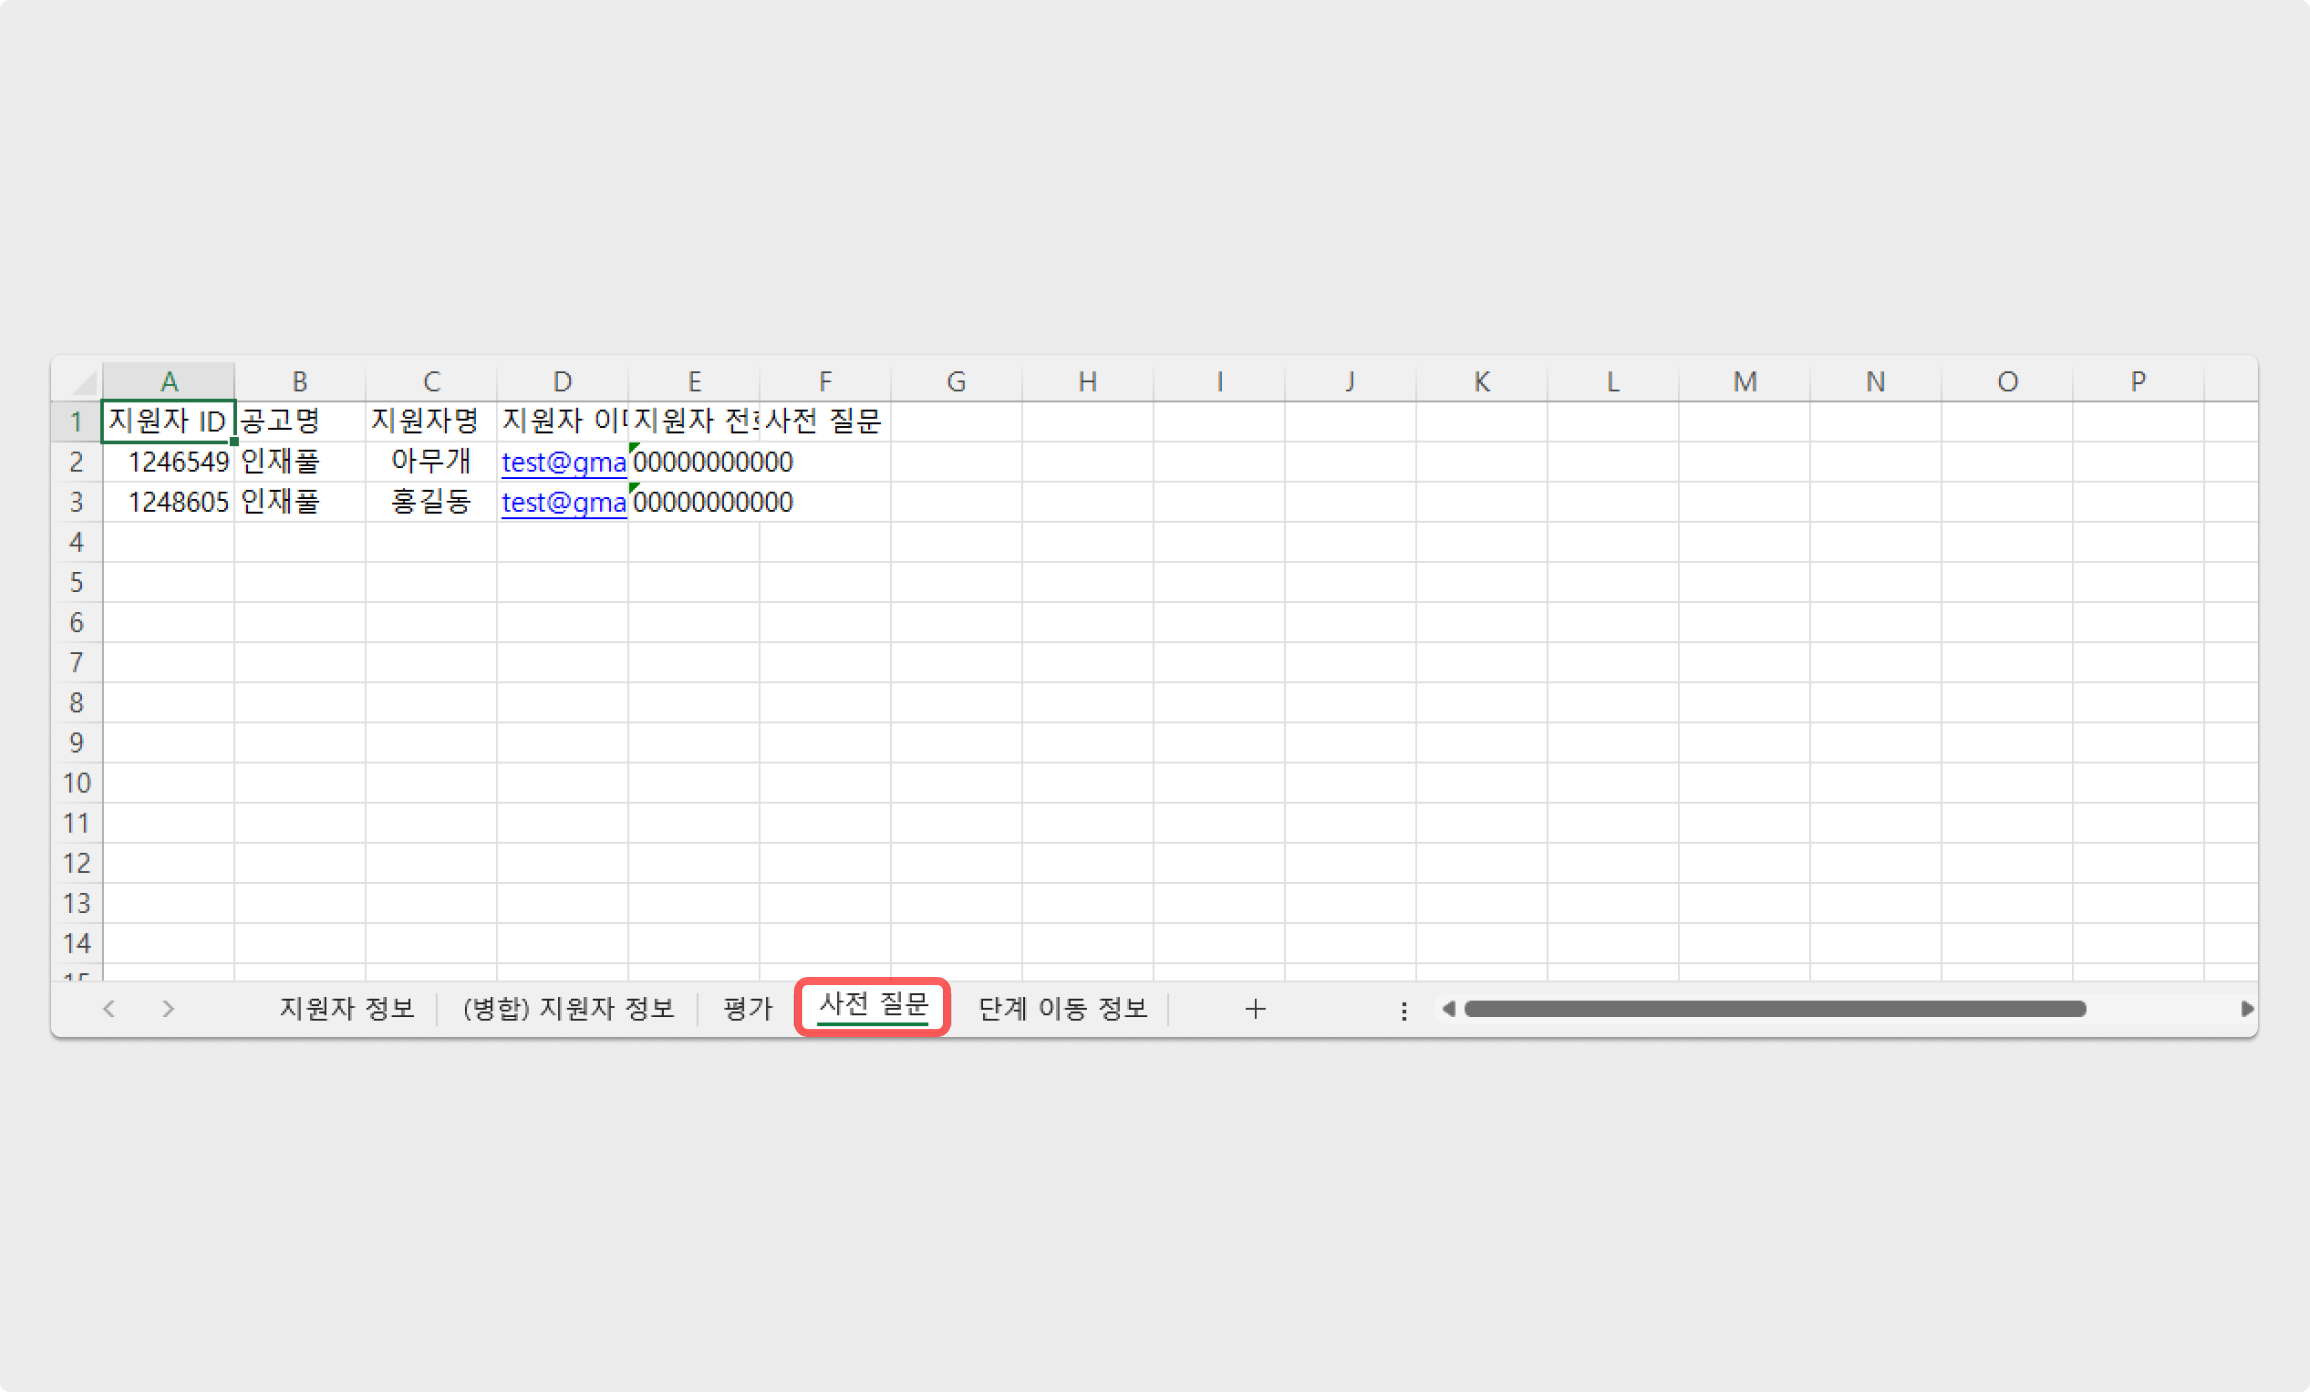Viewport: 2310px width, 1392px height.
Task: Click the add new sheet plus icon
Action: pos(1255,1009)
